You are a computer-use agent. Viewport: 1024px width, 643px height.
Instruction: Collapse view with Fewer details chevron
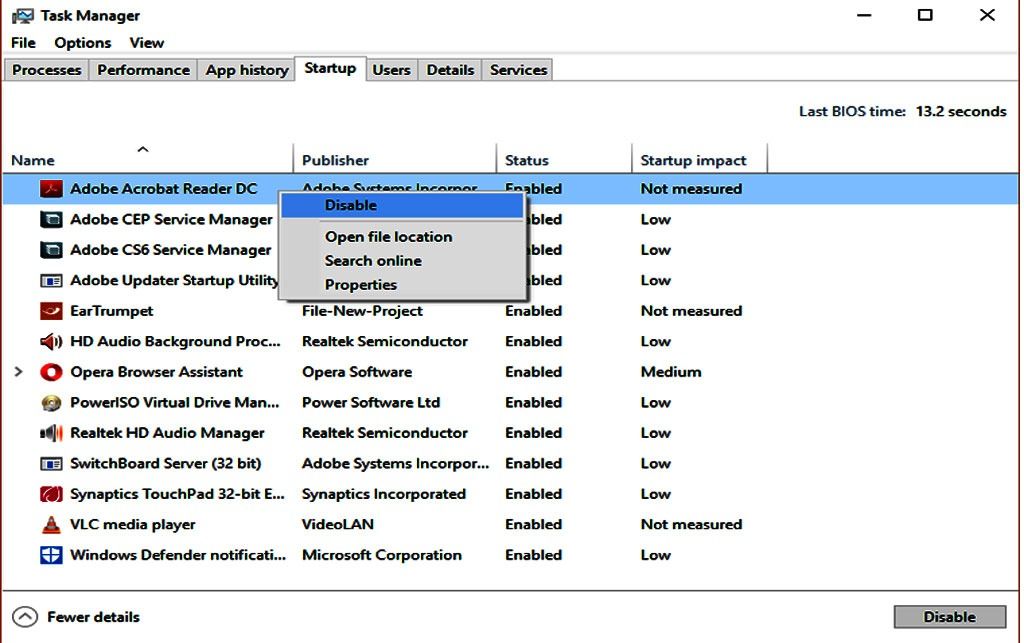(26, 617)
